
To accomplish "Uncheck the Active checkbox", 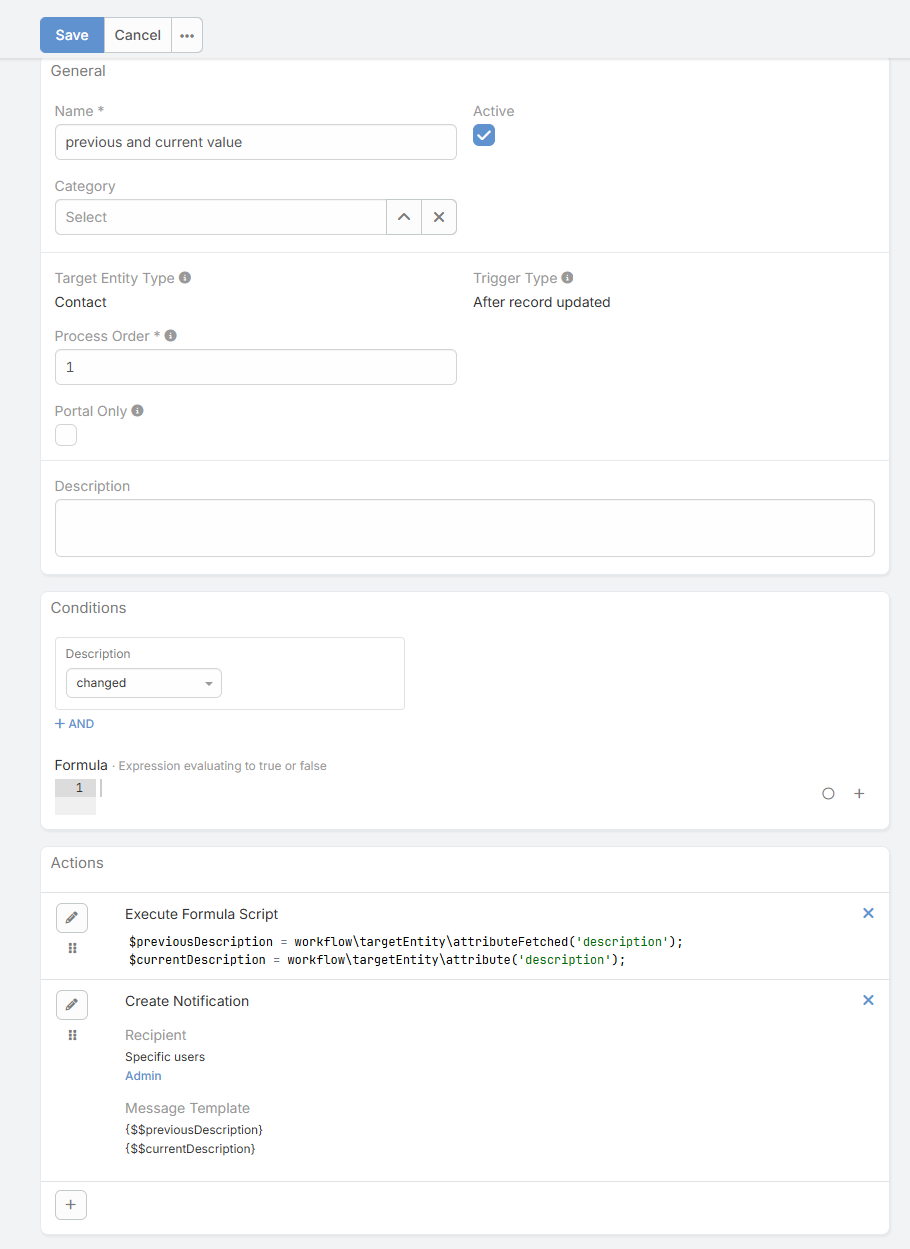I will point(484,135).
